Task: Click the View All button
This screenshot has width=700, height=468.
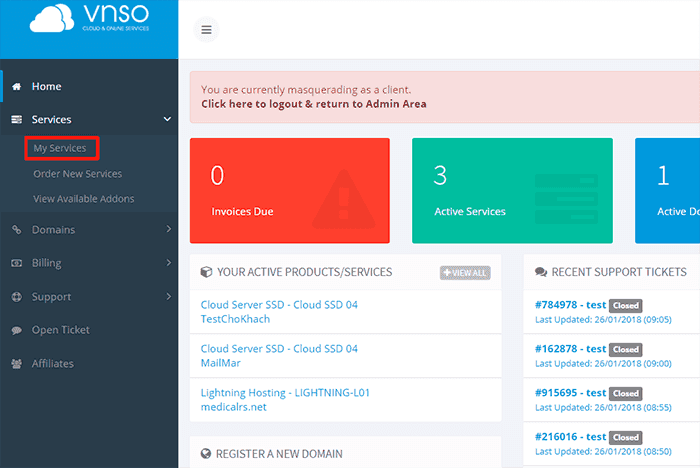Action: (x=465, y=273)
